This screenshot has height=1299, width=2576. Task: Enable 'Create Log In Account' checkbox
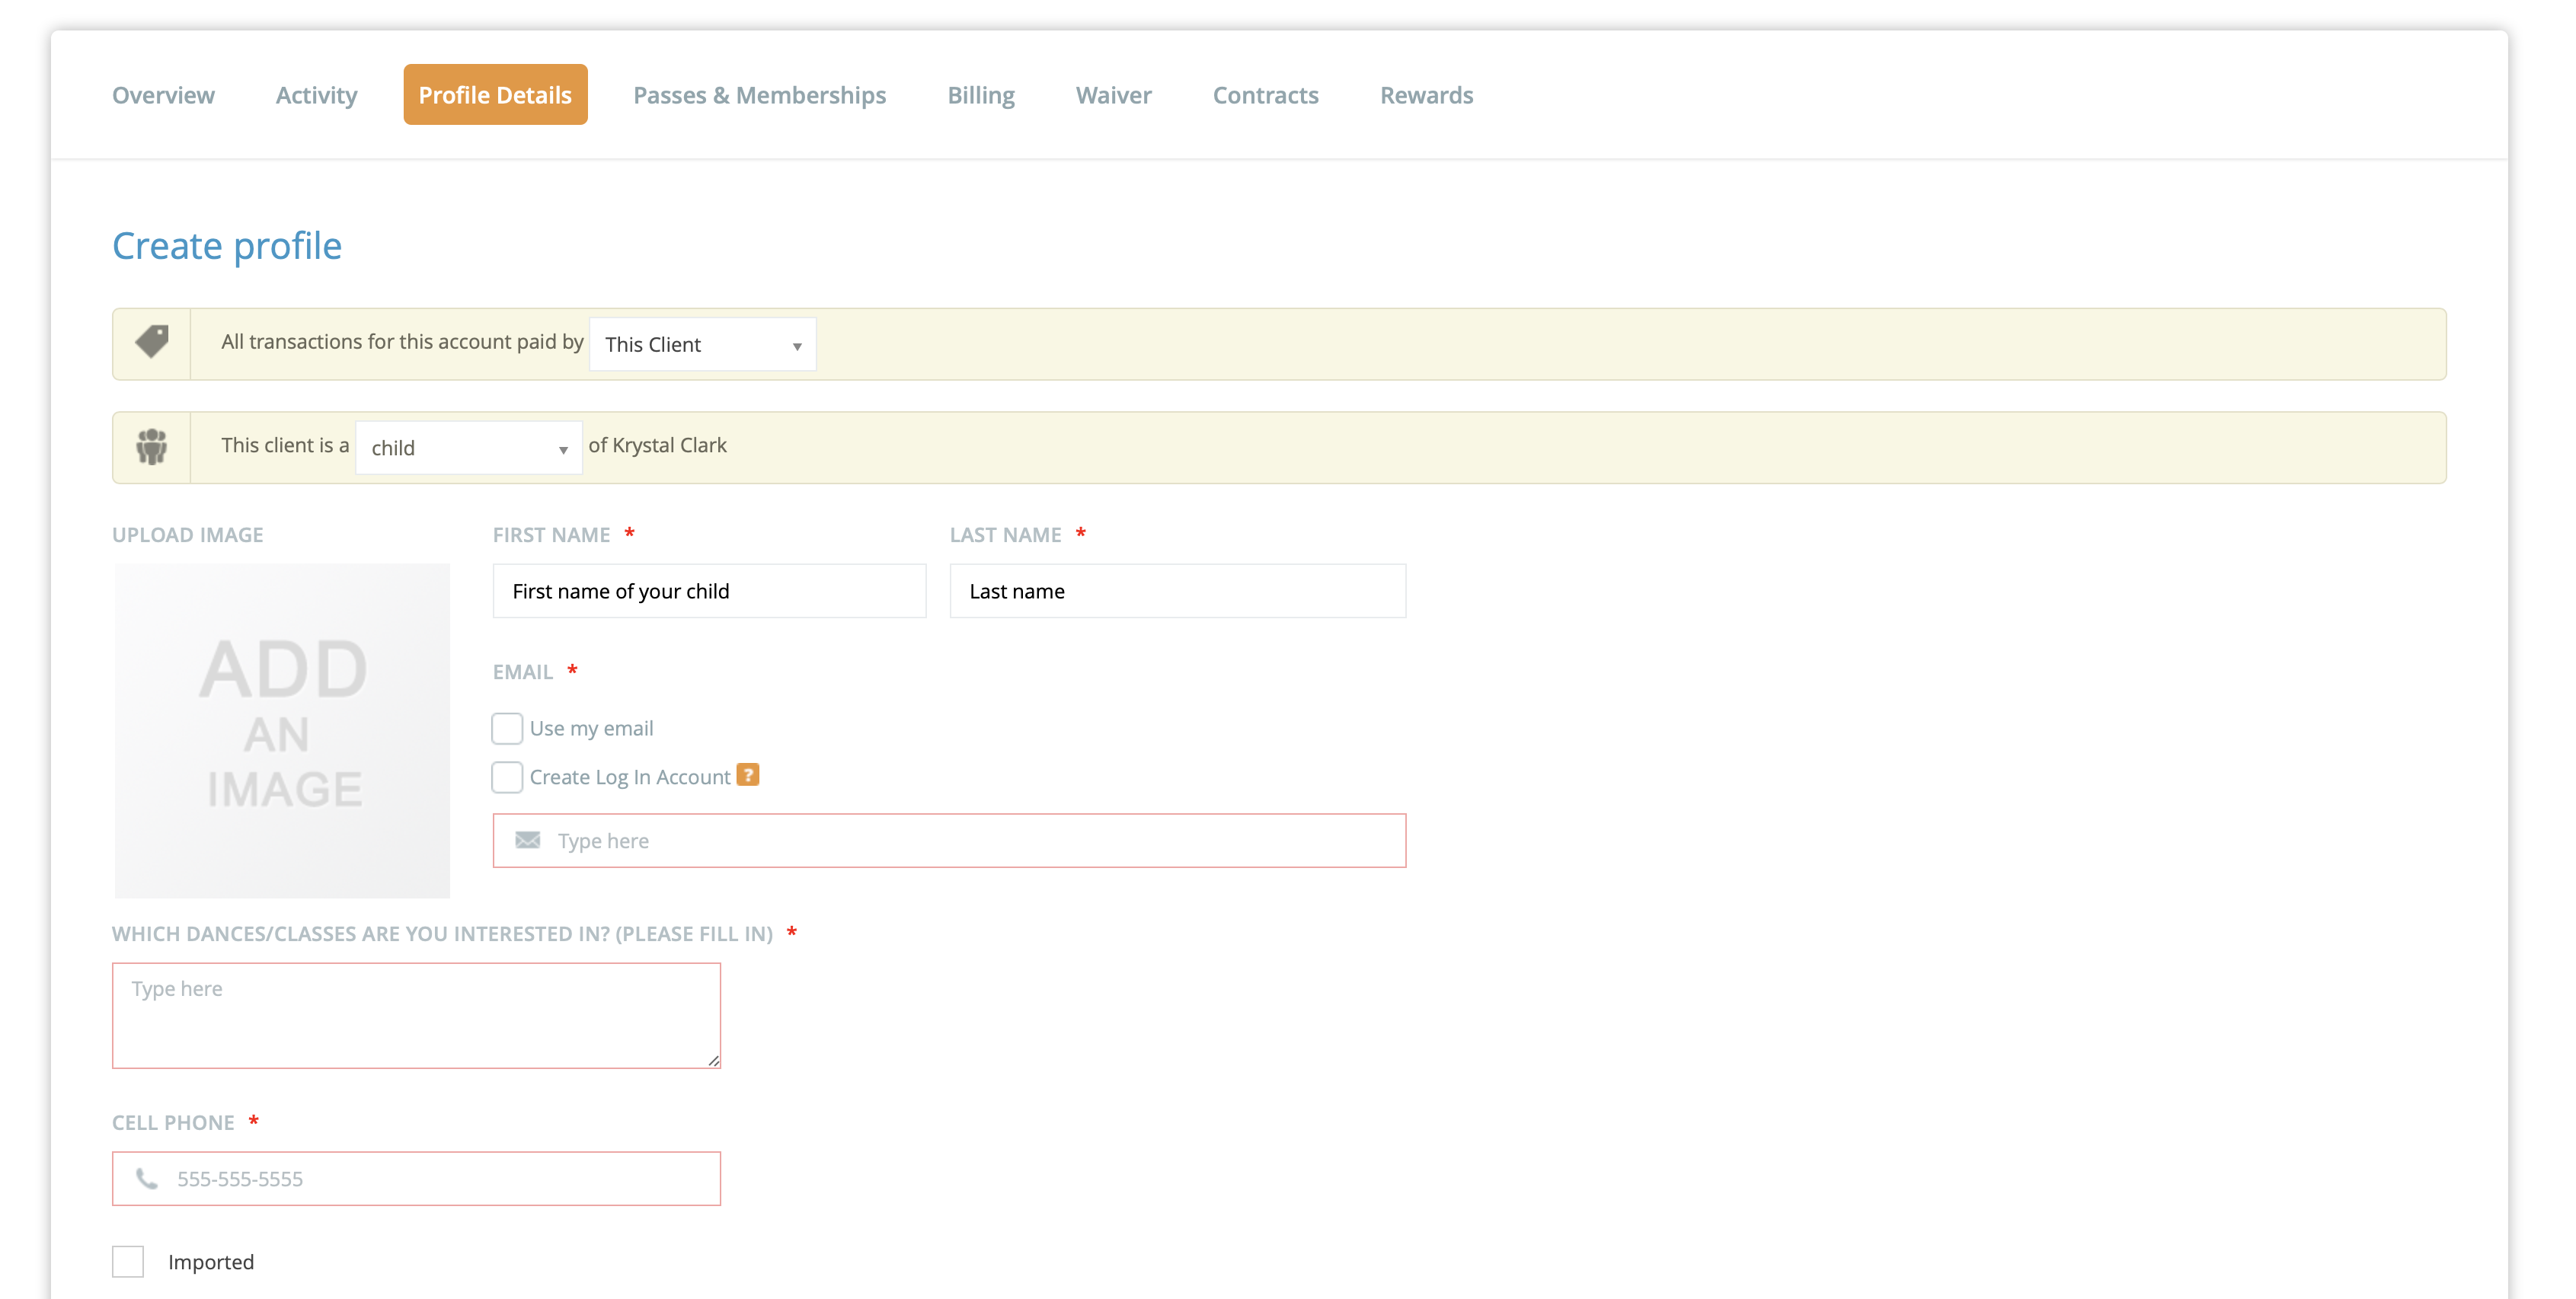[x=507, y=777]
